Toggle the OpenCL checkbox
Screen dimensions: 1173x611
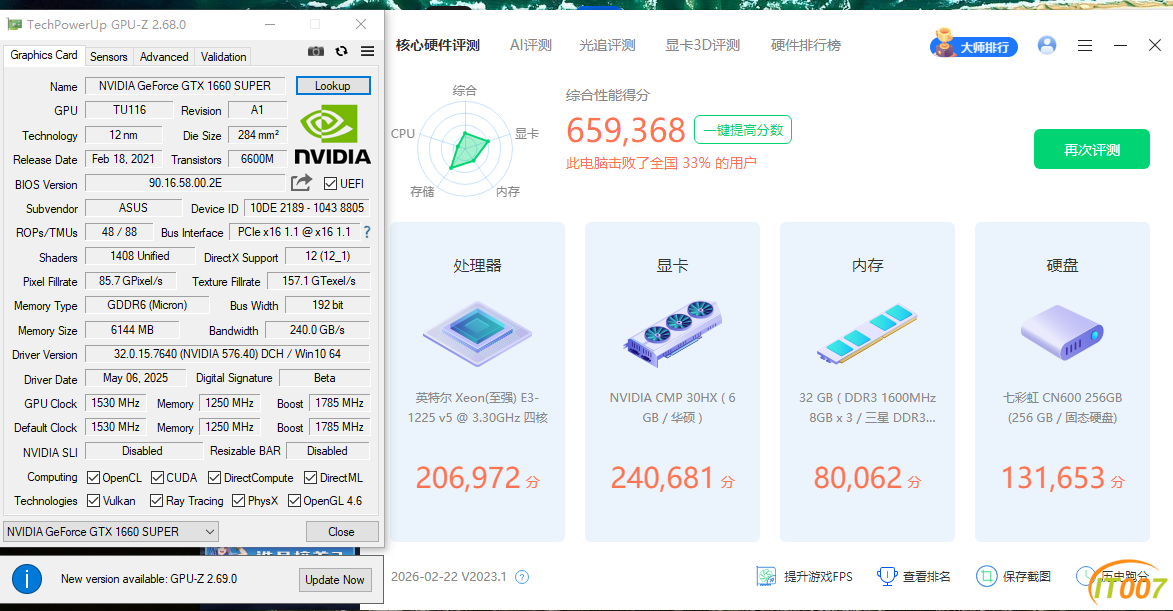(92, 477)
